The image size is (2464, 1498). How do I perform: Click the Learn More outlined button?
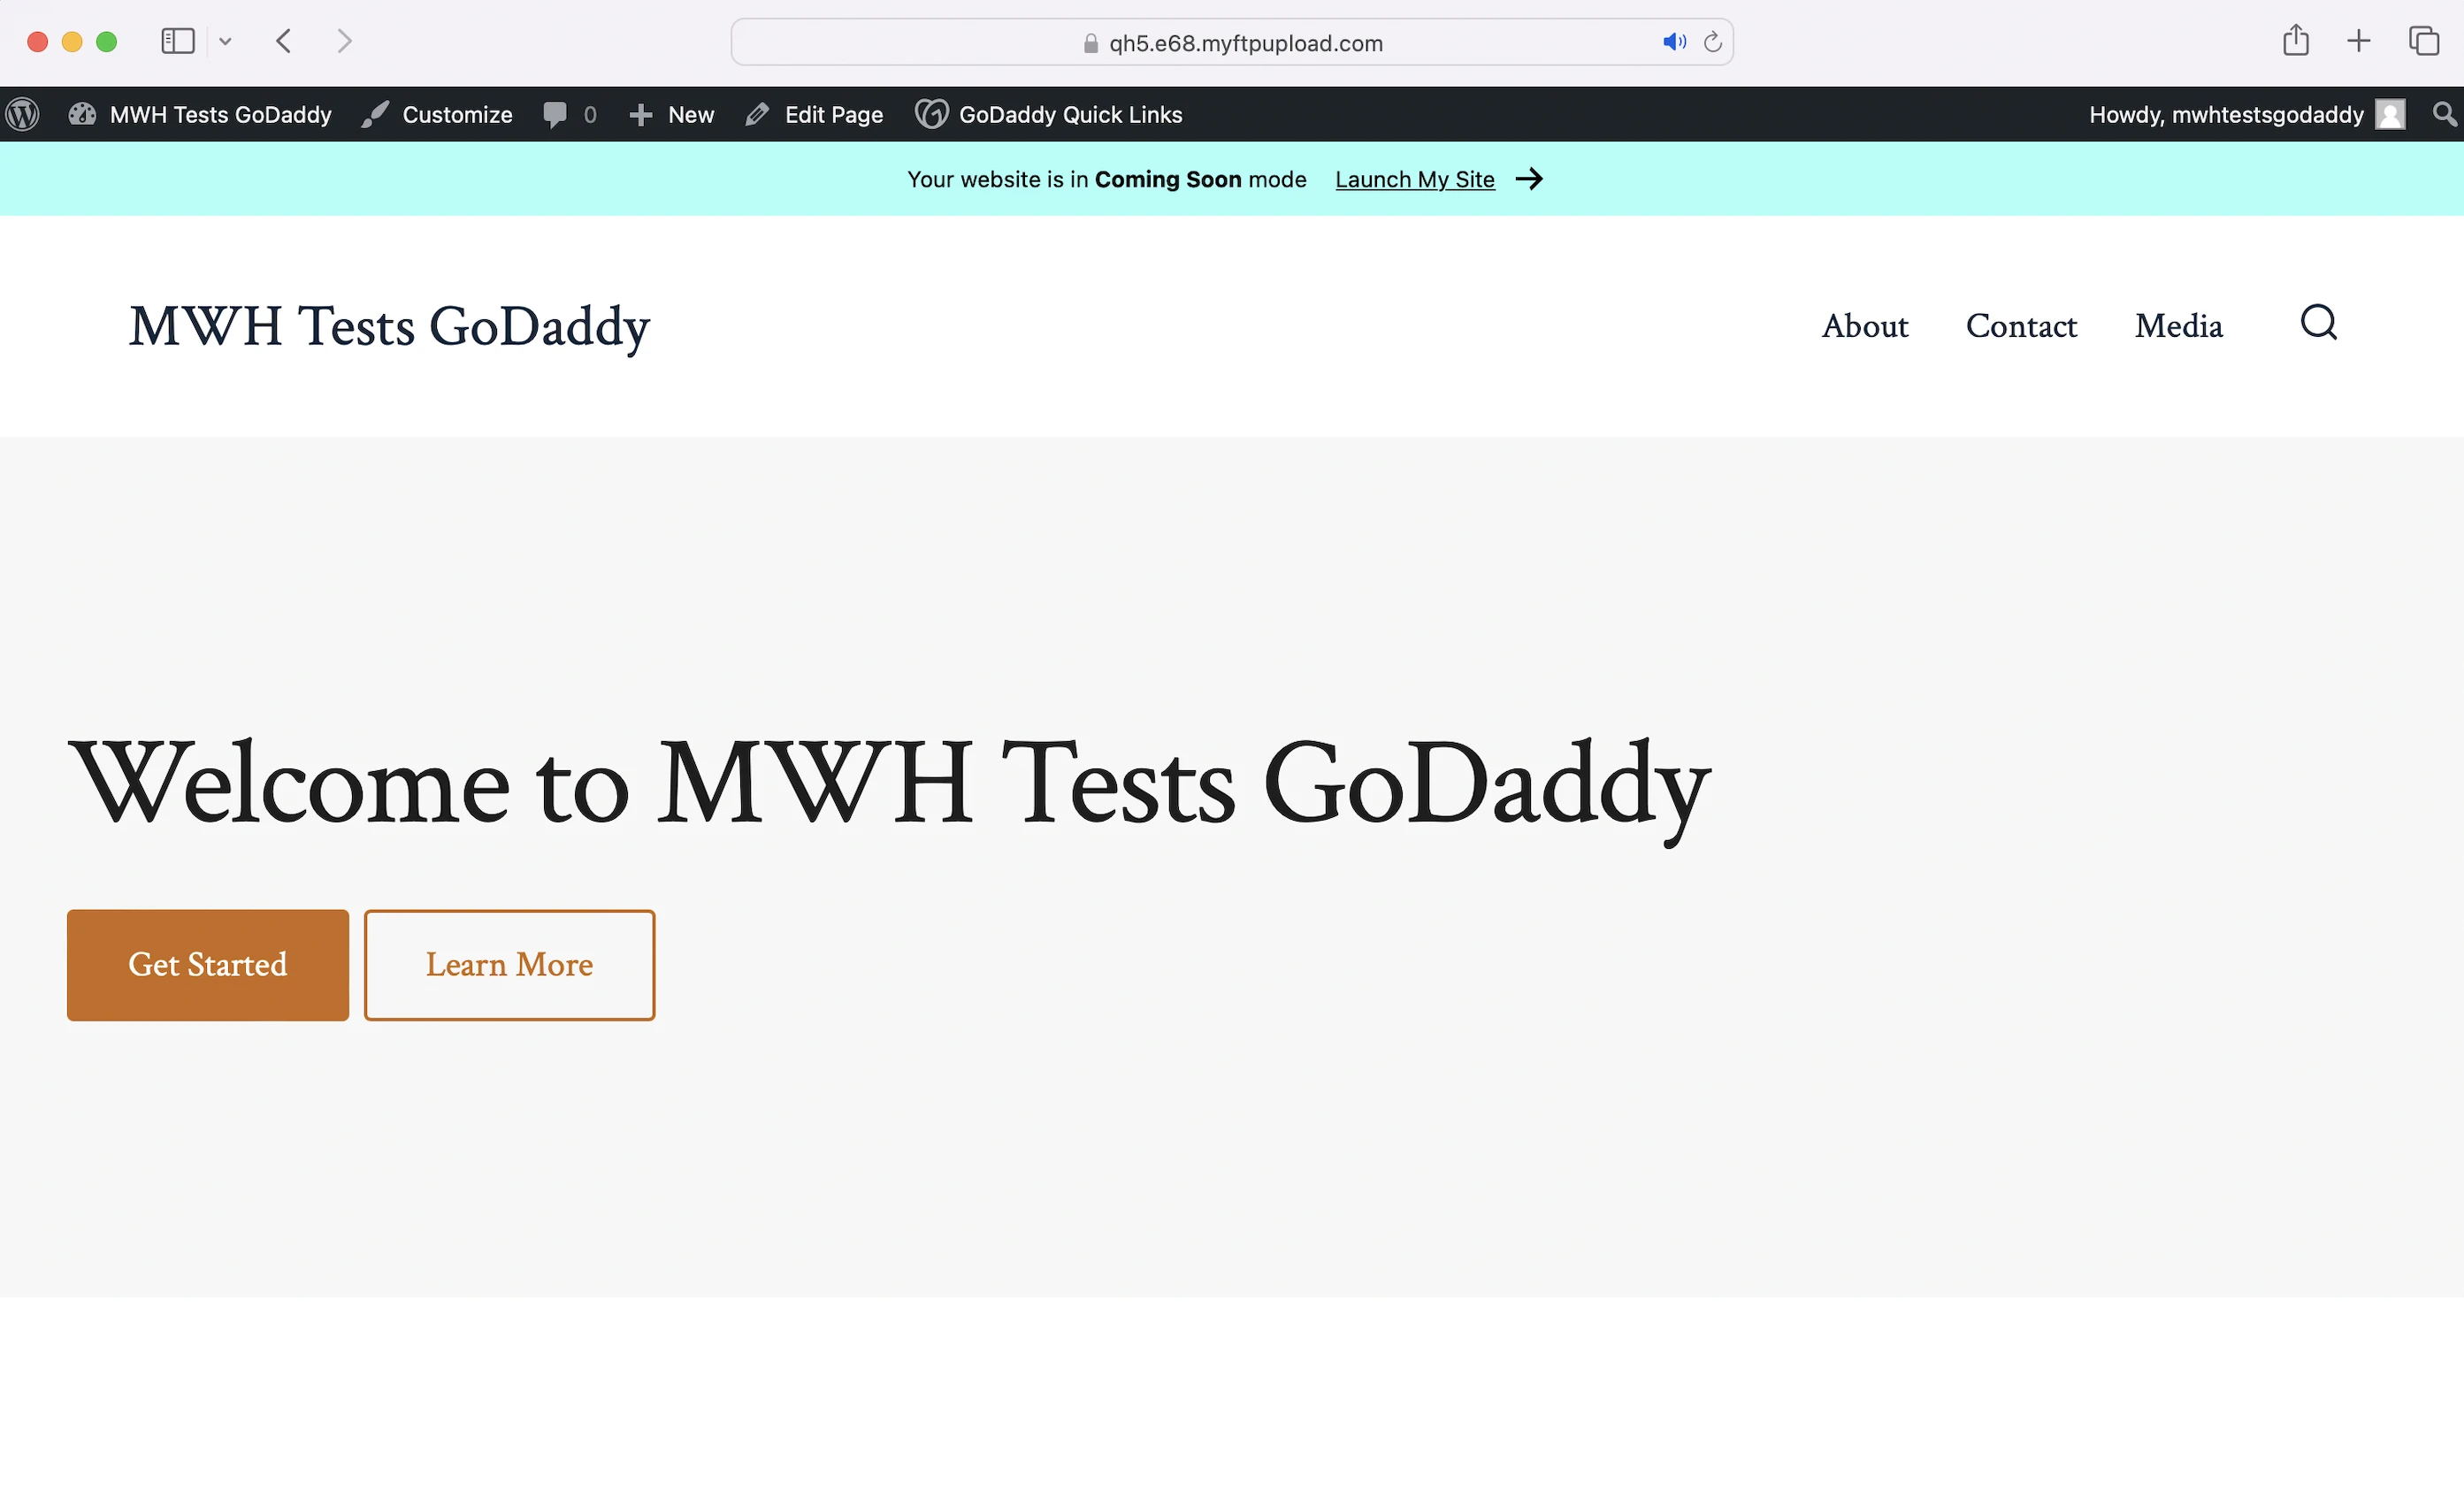(x=509, y=964)
